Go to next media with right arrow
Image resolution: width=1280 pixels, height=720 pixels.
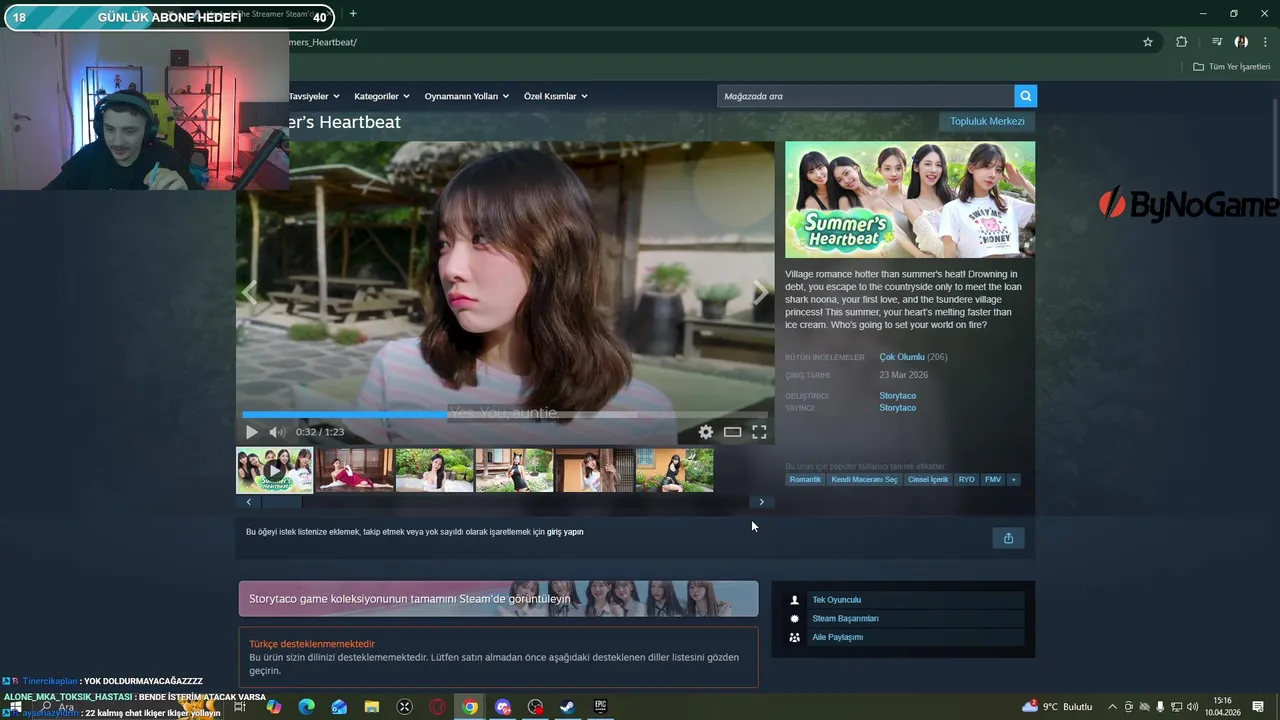(760, 292)
